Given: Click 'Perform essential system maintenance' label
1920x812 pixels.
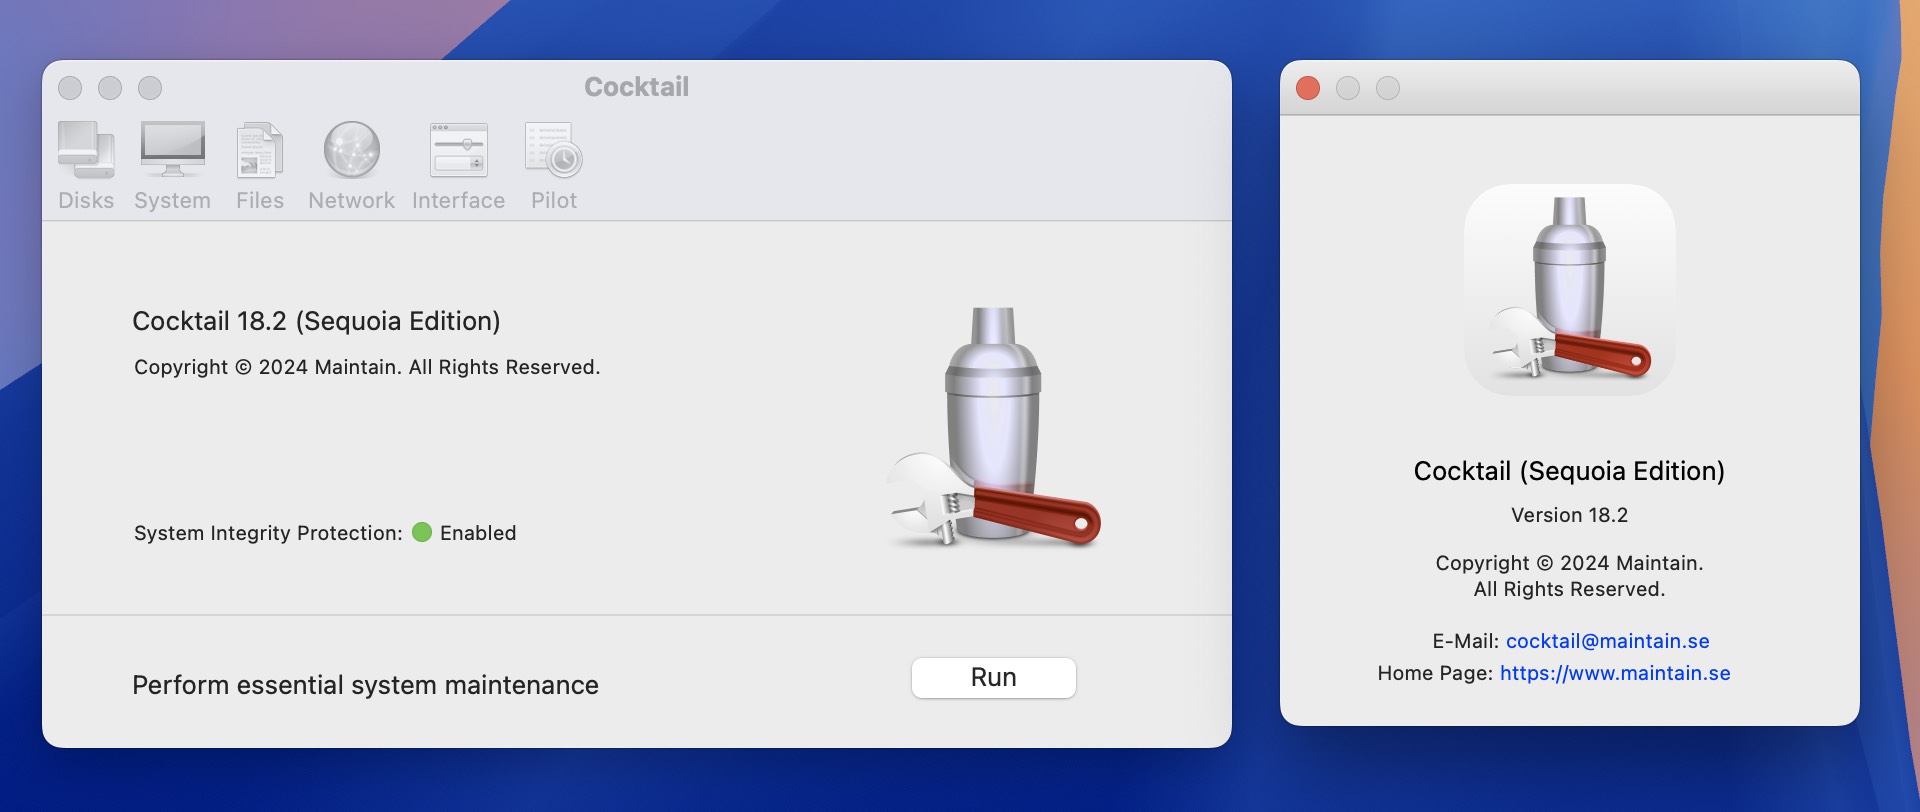Looking at the screenshot, I should (365, 685).
